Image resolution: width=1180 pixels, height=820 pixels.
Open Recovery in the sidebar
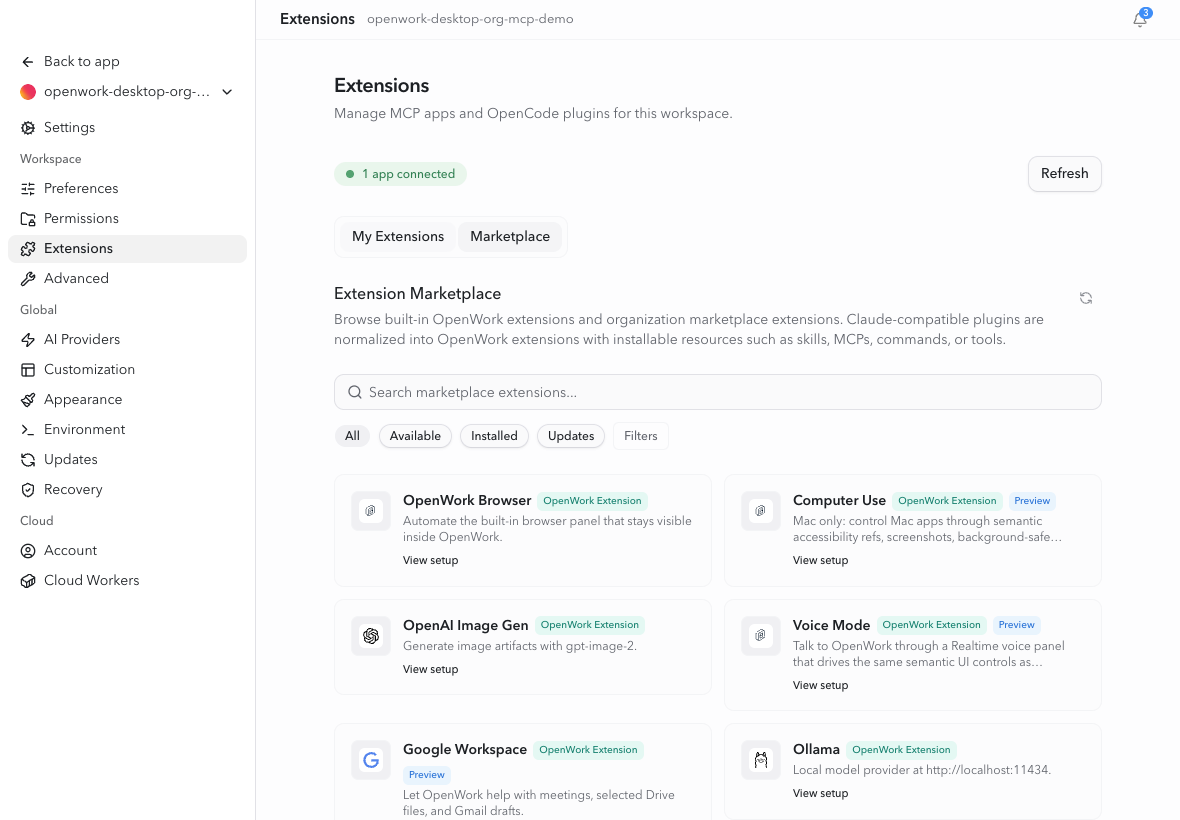[127, 490]
